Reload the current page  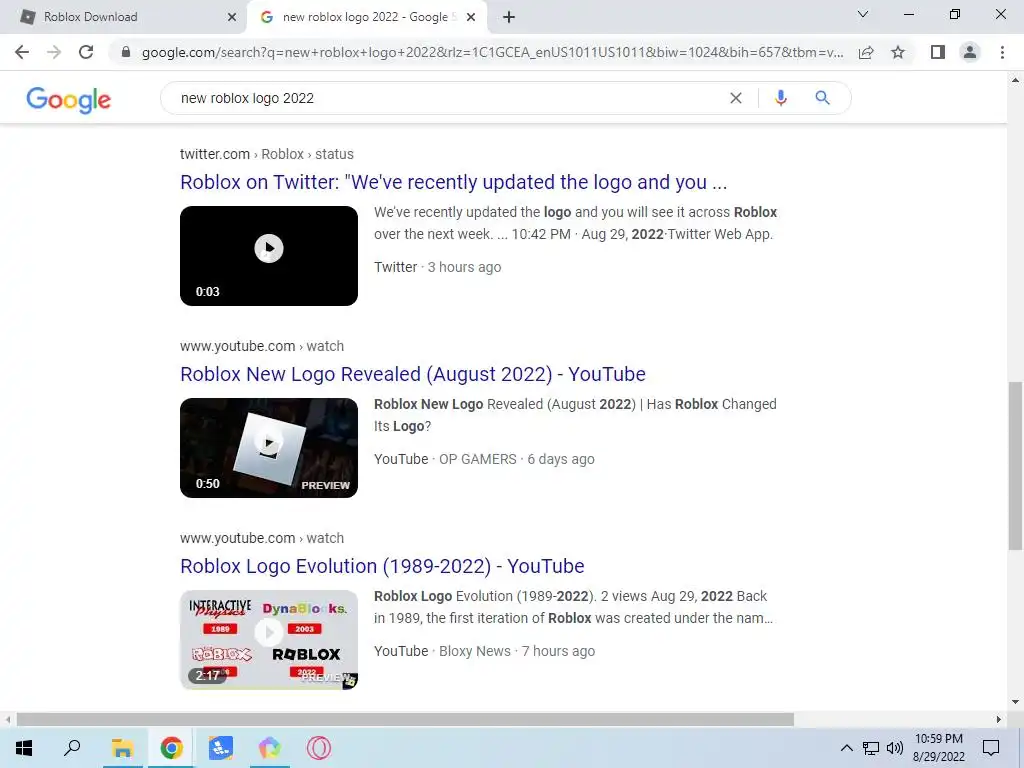pyautogui.click(x=86, y=52)
